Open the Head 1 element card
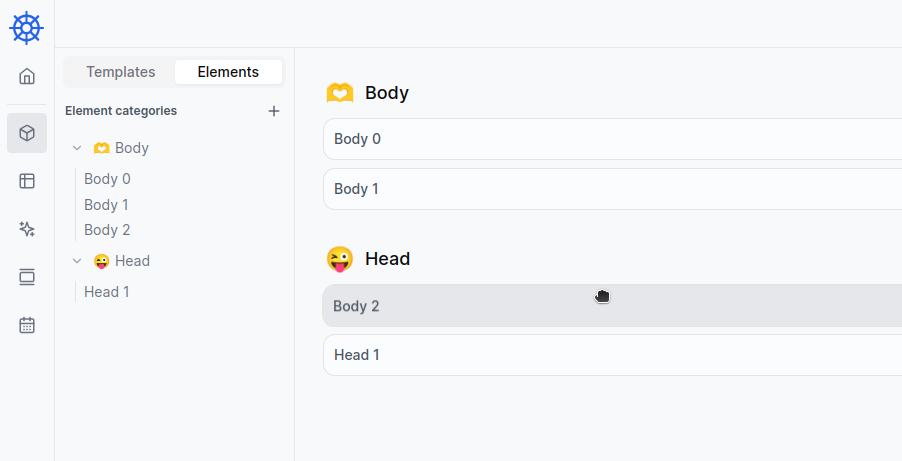The image size is (902, 461). point(612,355)
